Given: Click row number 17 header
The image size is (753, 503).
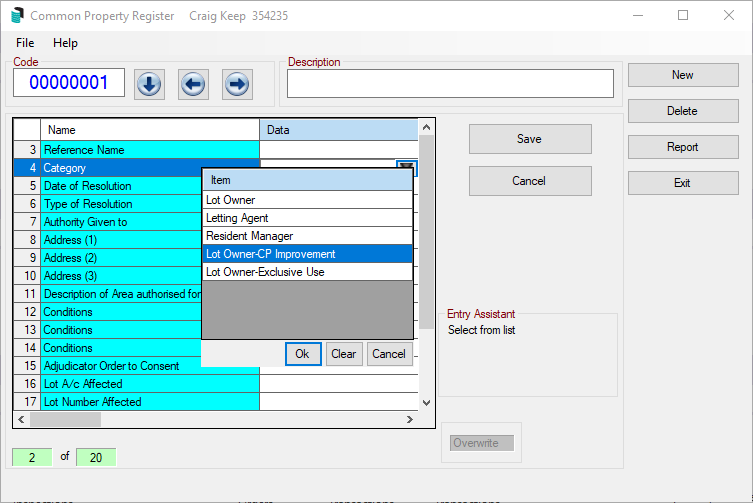Looking at the screenshot, I should click(x=27, y=402).
